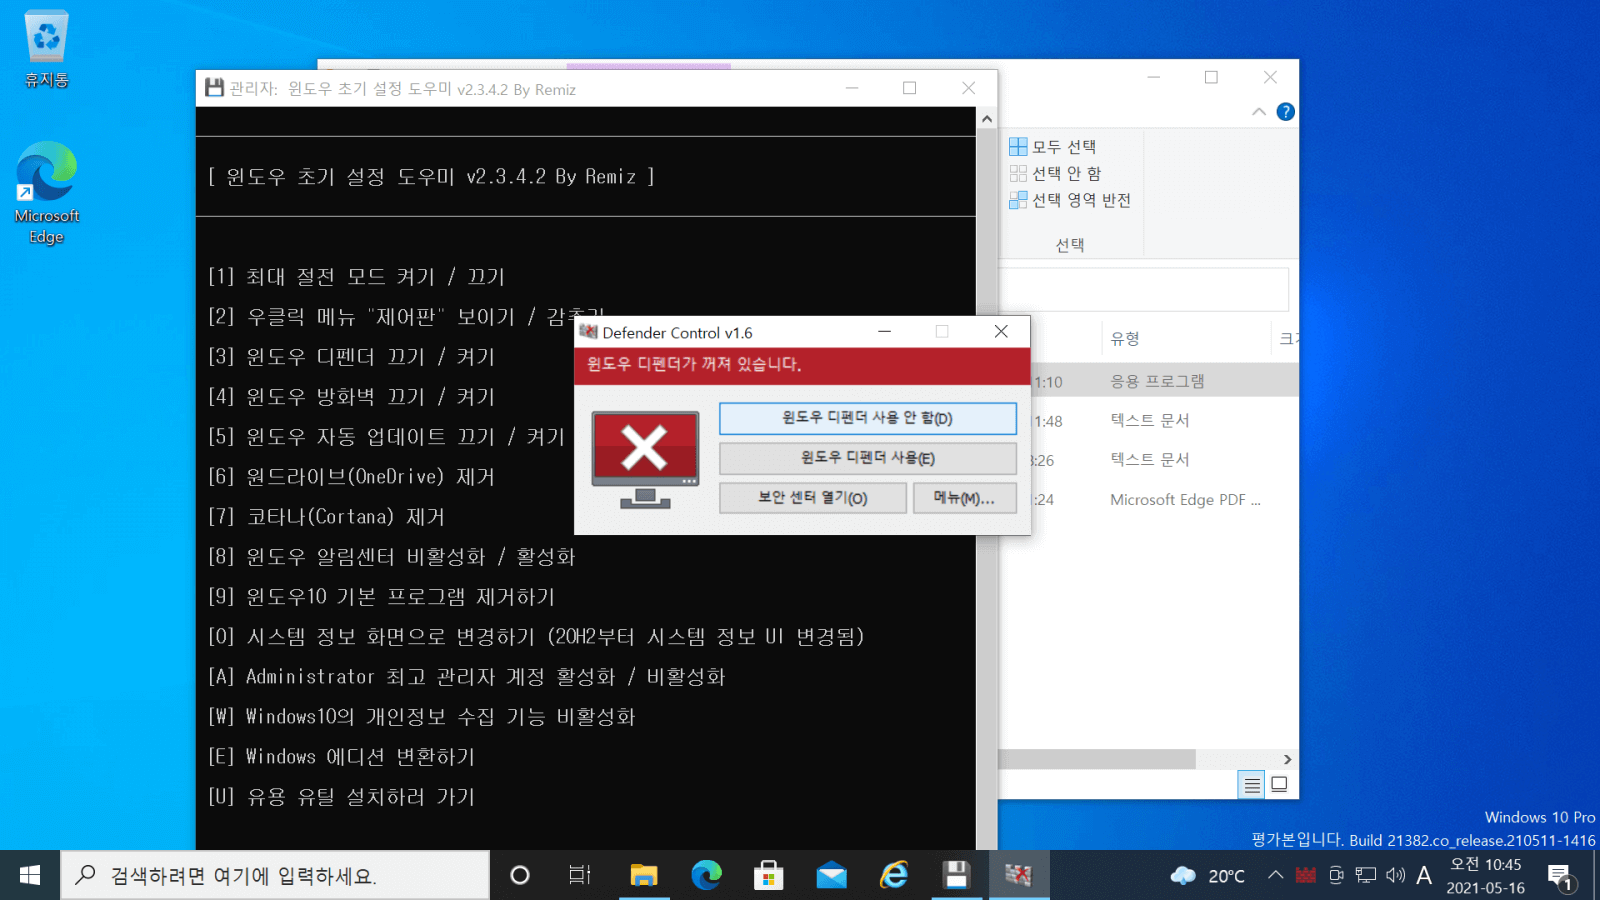Open the network status tray icon

[1366, 875]
